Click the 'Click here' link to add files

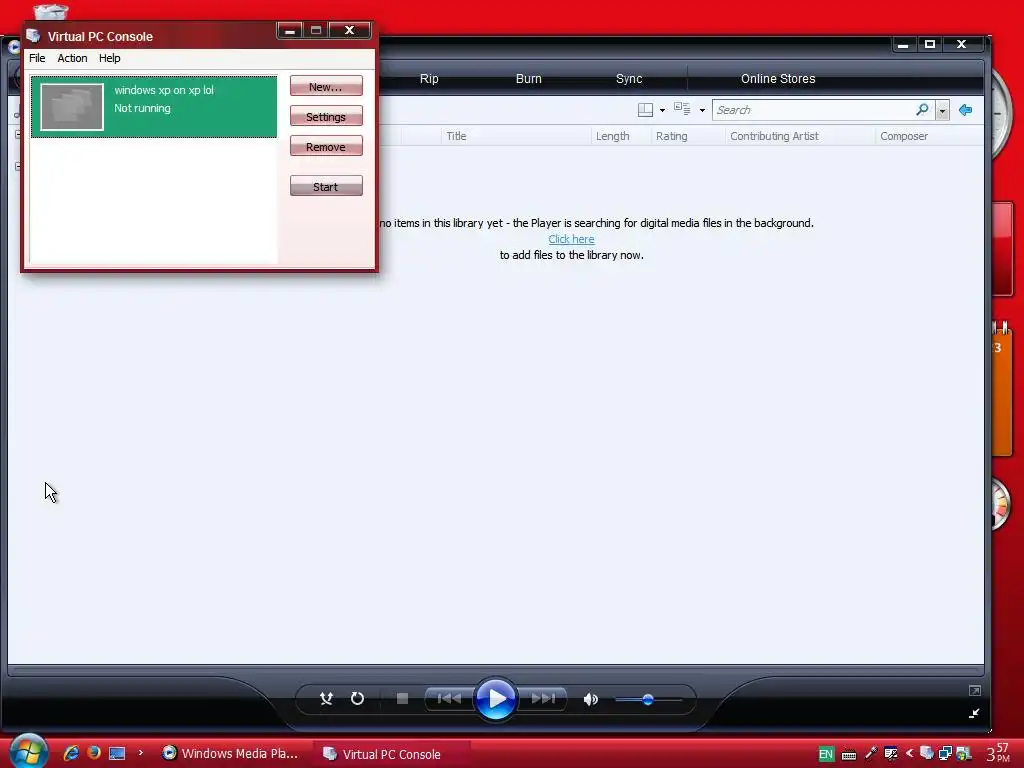(x=571, y=239)
